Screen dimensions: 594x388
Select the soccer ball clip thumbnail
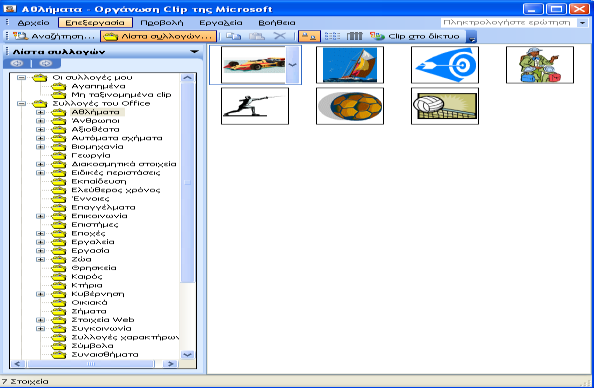350,106
